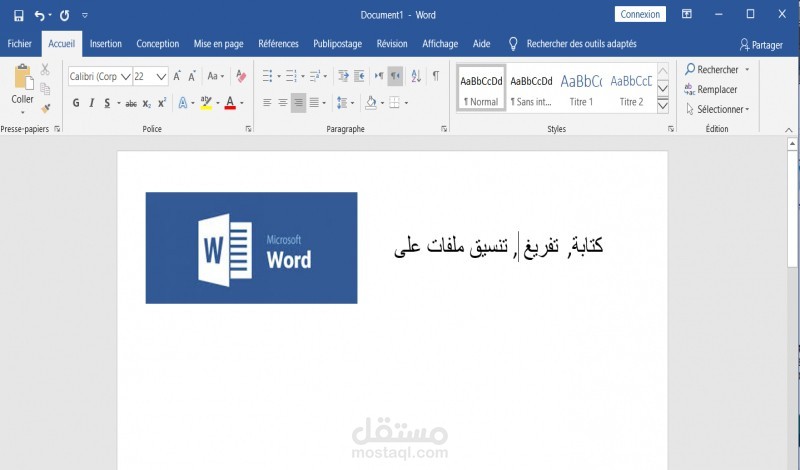
Task: Apply a bulleted list
Action: (x=268, y=76)
